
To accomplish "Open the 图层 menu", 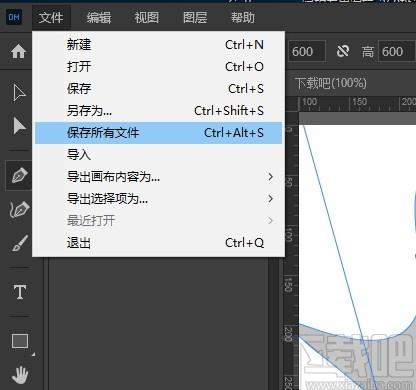I will pyautogui.click(x=195, y=17).
